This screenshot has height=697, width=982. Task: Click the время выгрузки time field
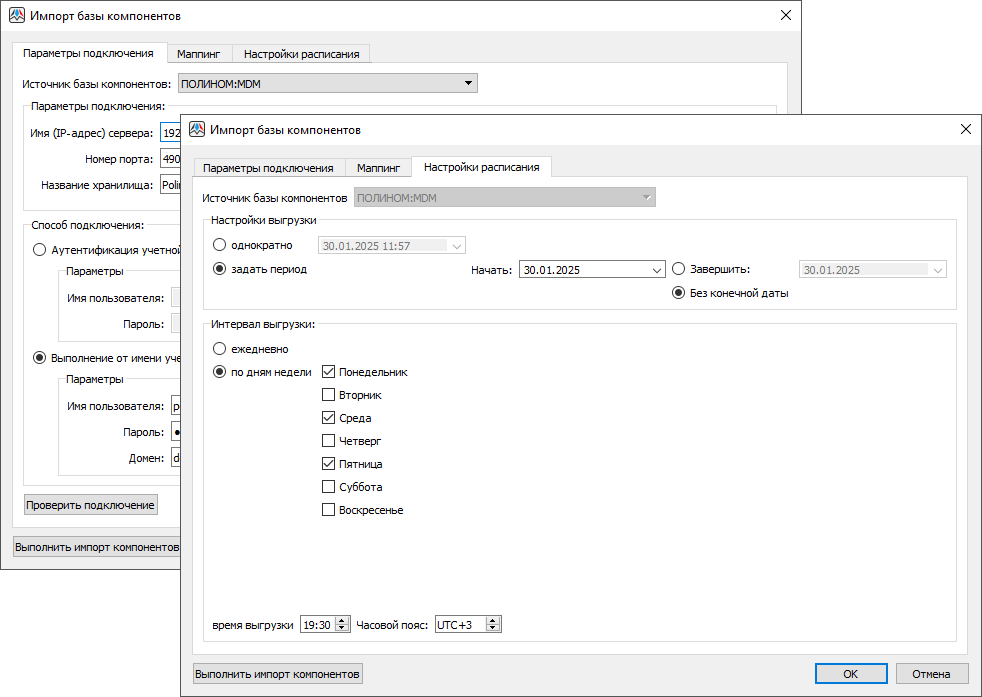click(x=317, y=625)
